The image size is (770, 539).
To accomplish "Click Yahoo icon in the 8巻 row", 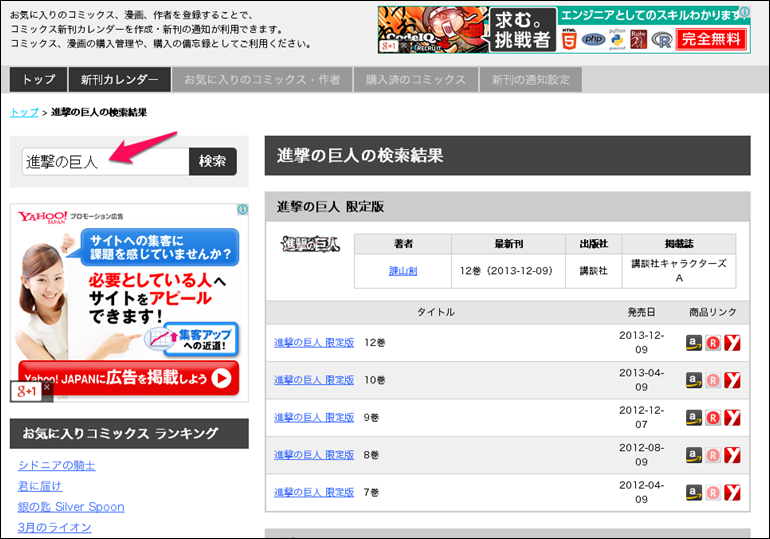I will point(732,455).
